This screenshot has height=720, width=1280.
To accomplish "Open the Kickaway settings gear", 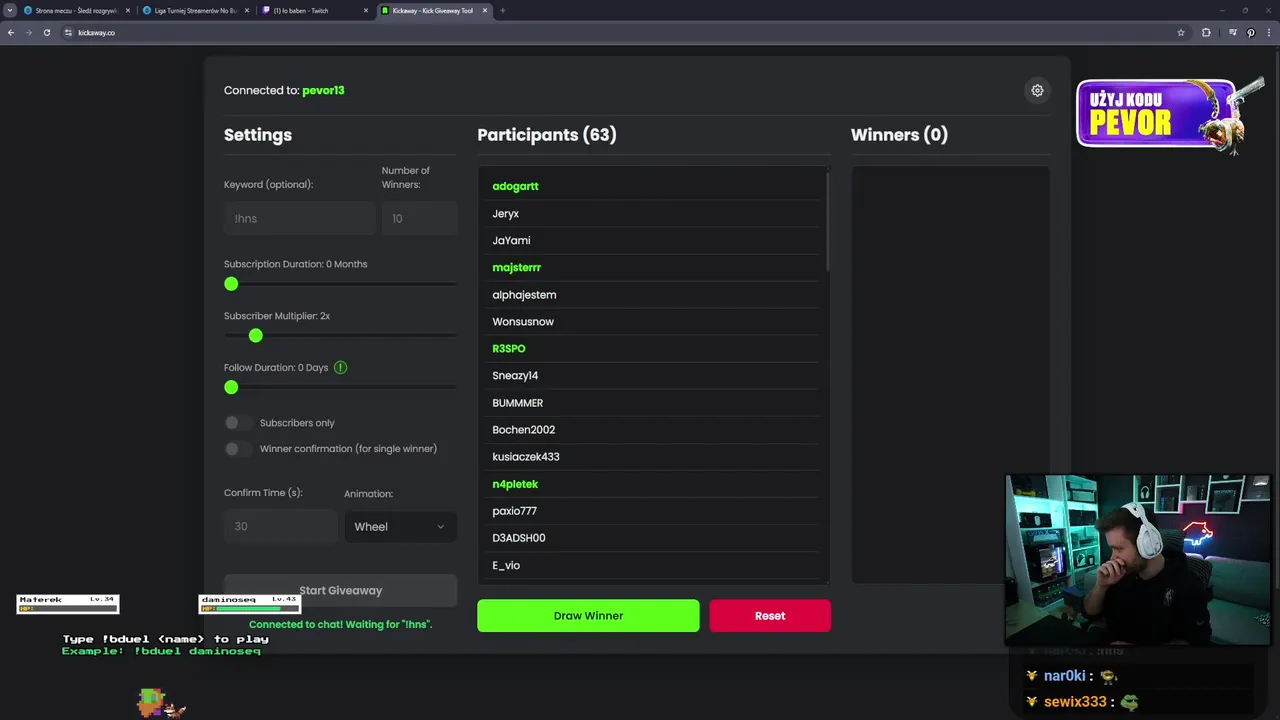I will [x=1037, y=90].
